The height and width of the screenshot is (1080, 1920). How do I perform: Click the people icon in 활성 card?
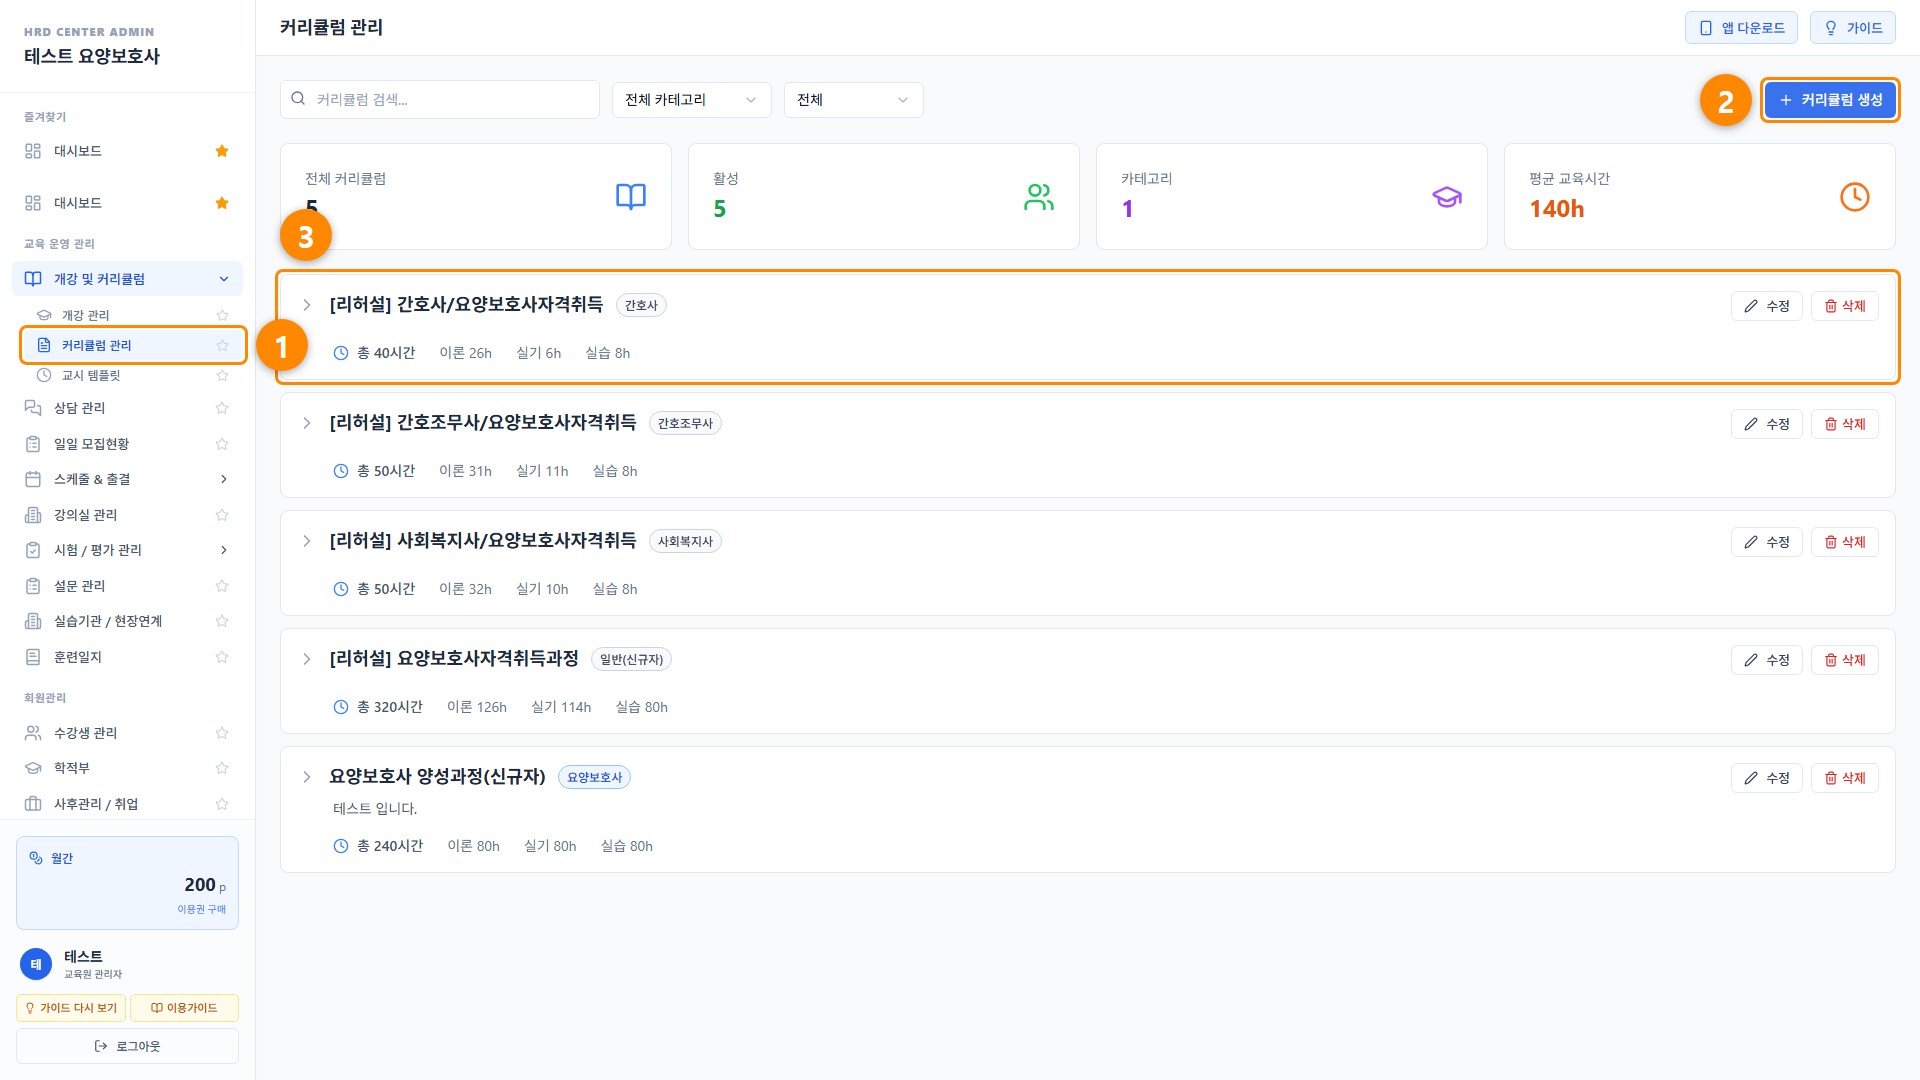(x=1039, y=197)
